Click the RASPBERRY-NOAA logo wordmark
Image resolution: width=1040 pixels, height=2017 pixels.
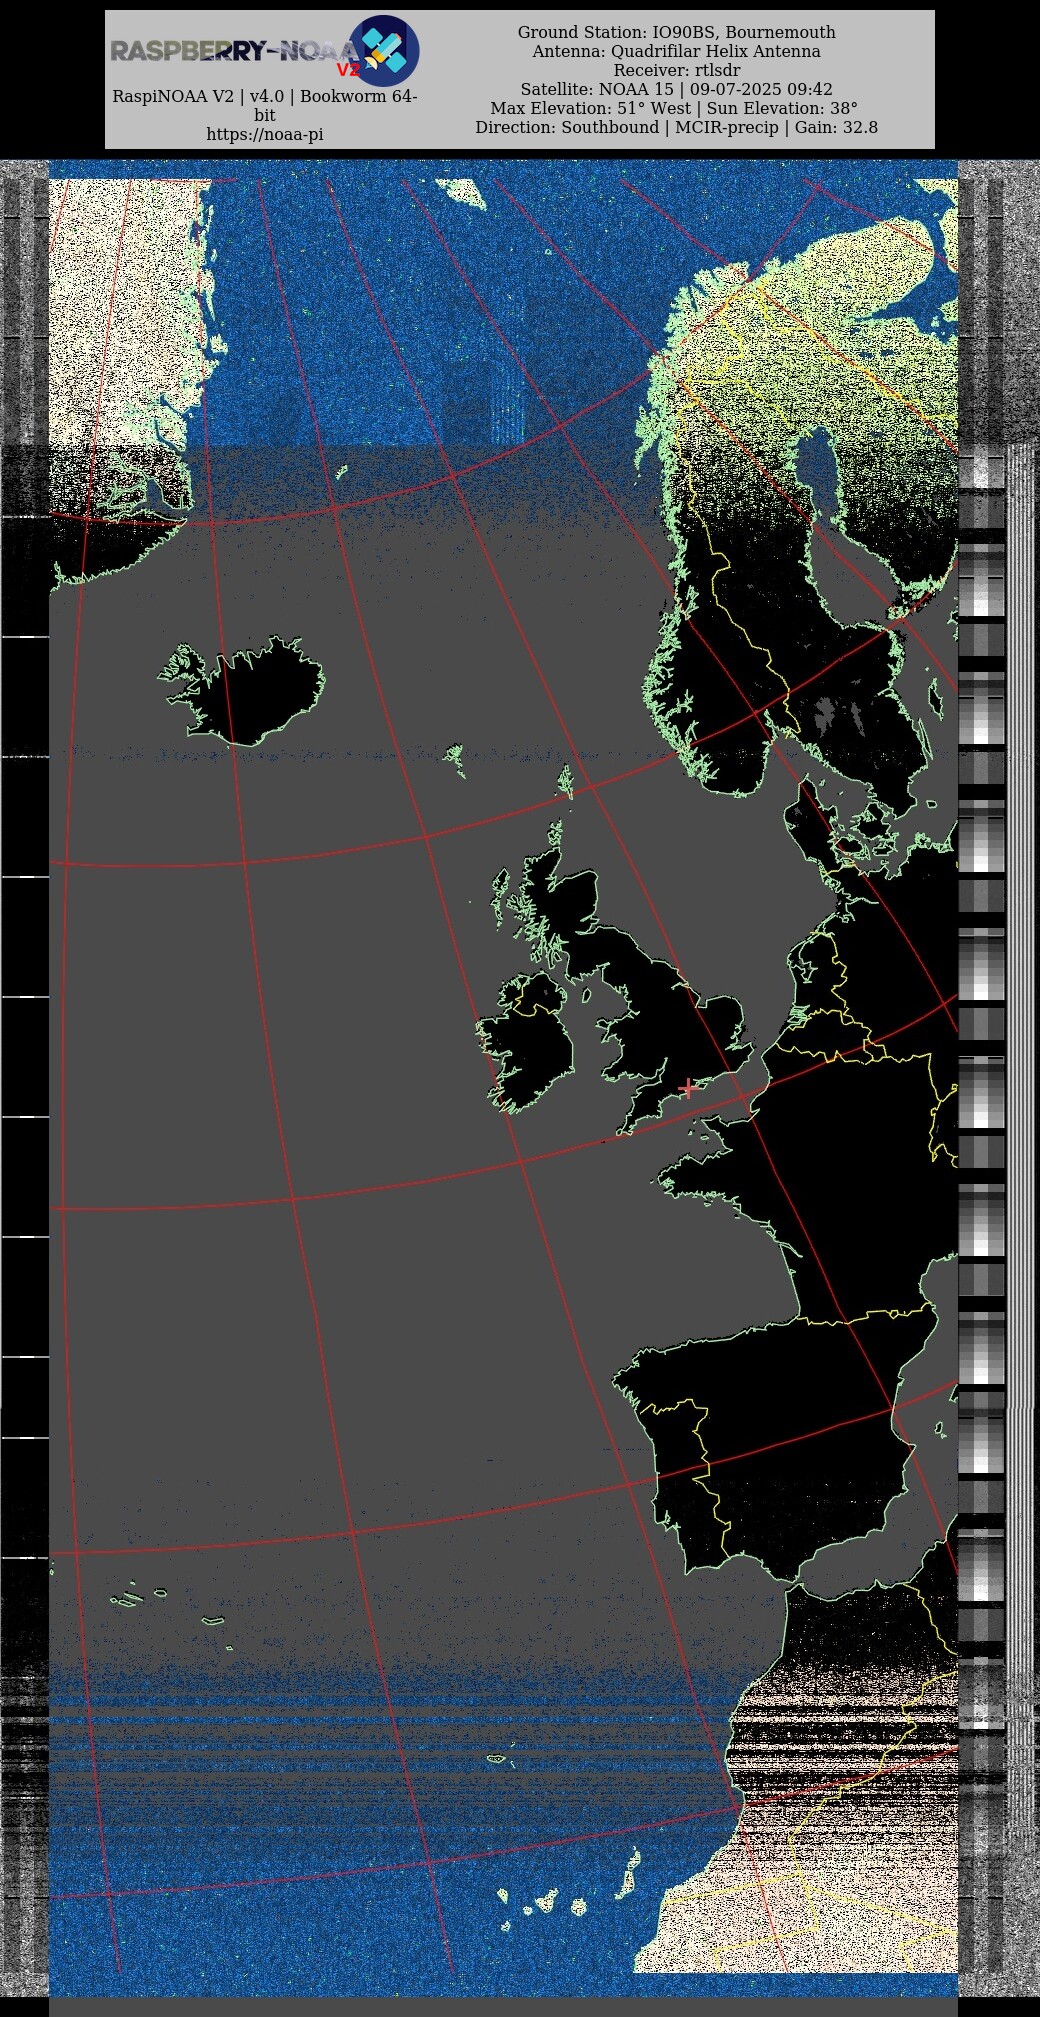tap(233, 51)
